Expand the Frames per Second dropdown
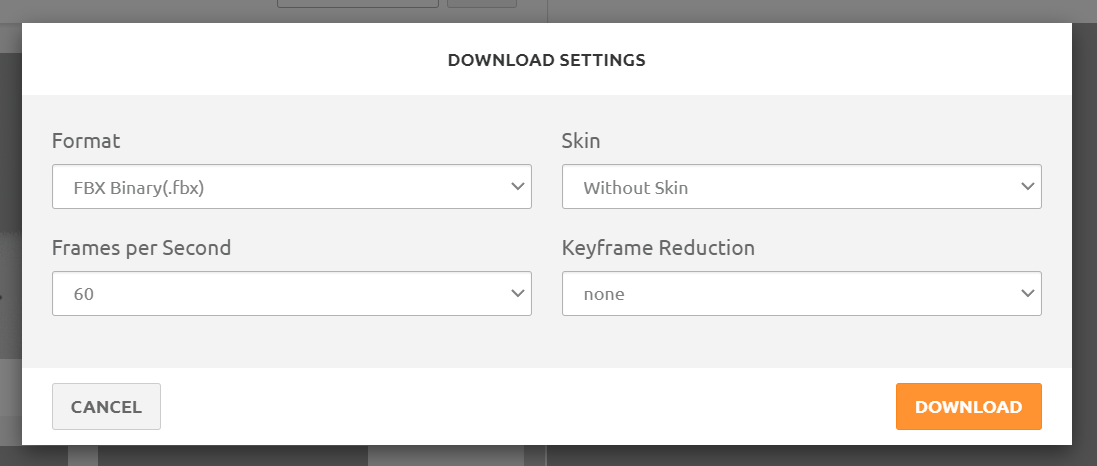 click(x=291, y=294)
